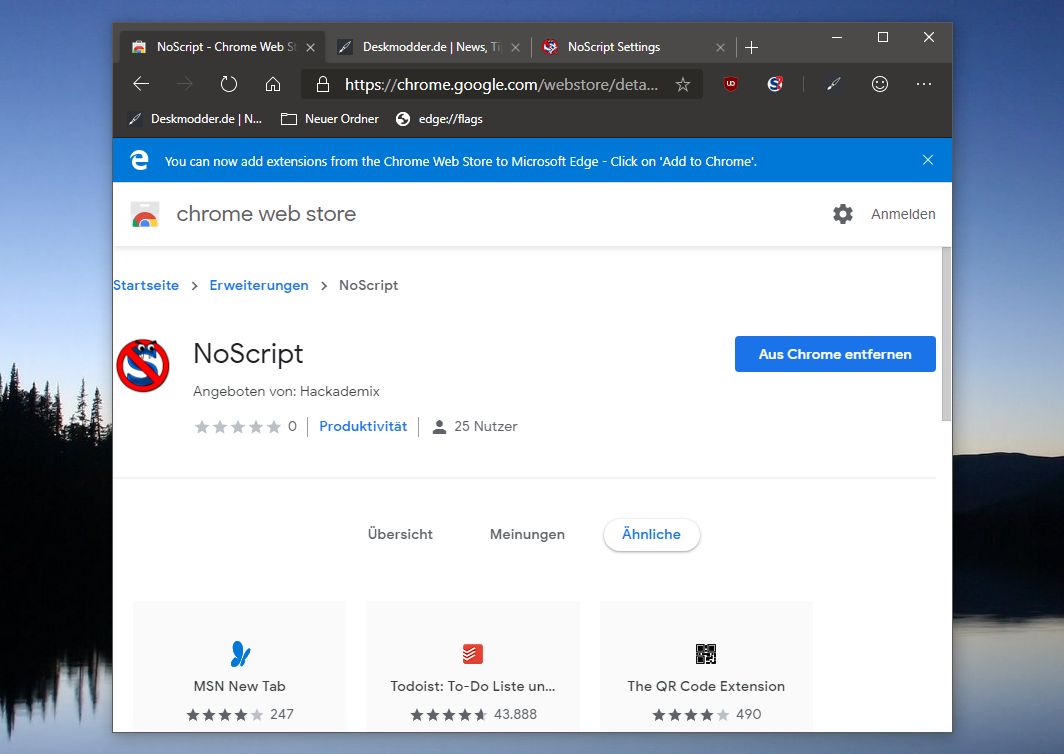Click the chrome web store heading

[266, 214]
